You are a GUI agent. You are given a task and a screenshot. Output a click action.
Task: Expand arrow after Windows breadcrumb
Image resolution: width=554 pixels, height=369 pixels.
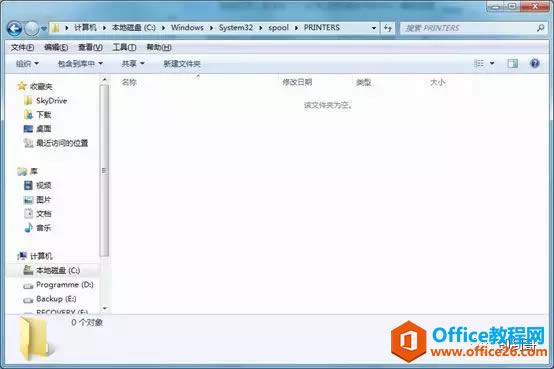point(211,28)
